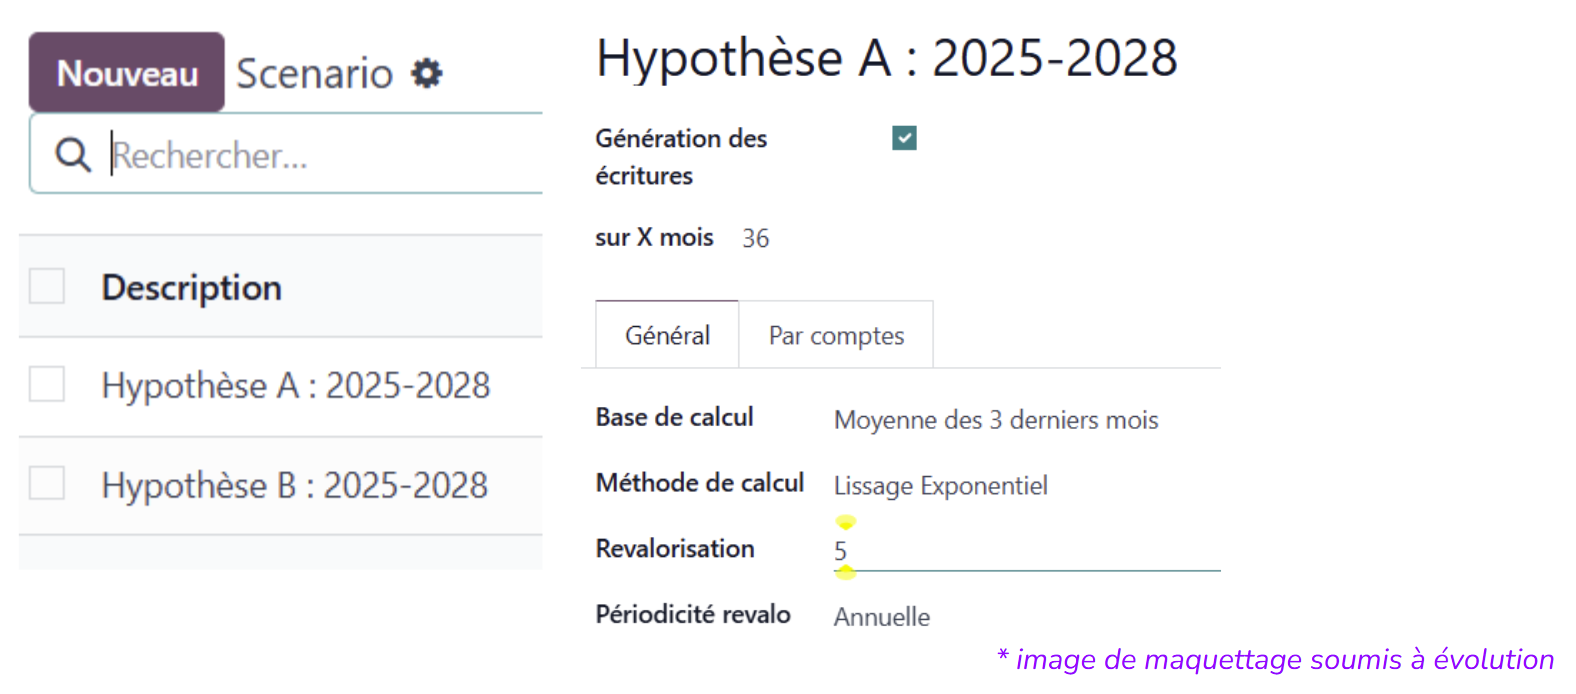Open Base de calcul dropdown value

pos(996,420)
